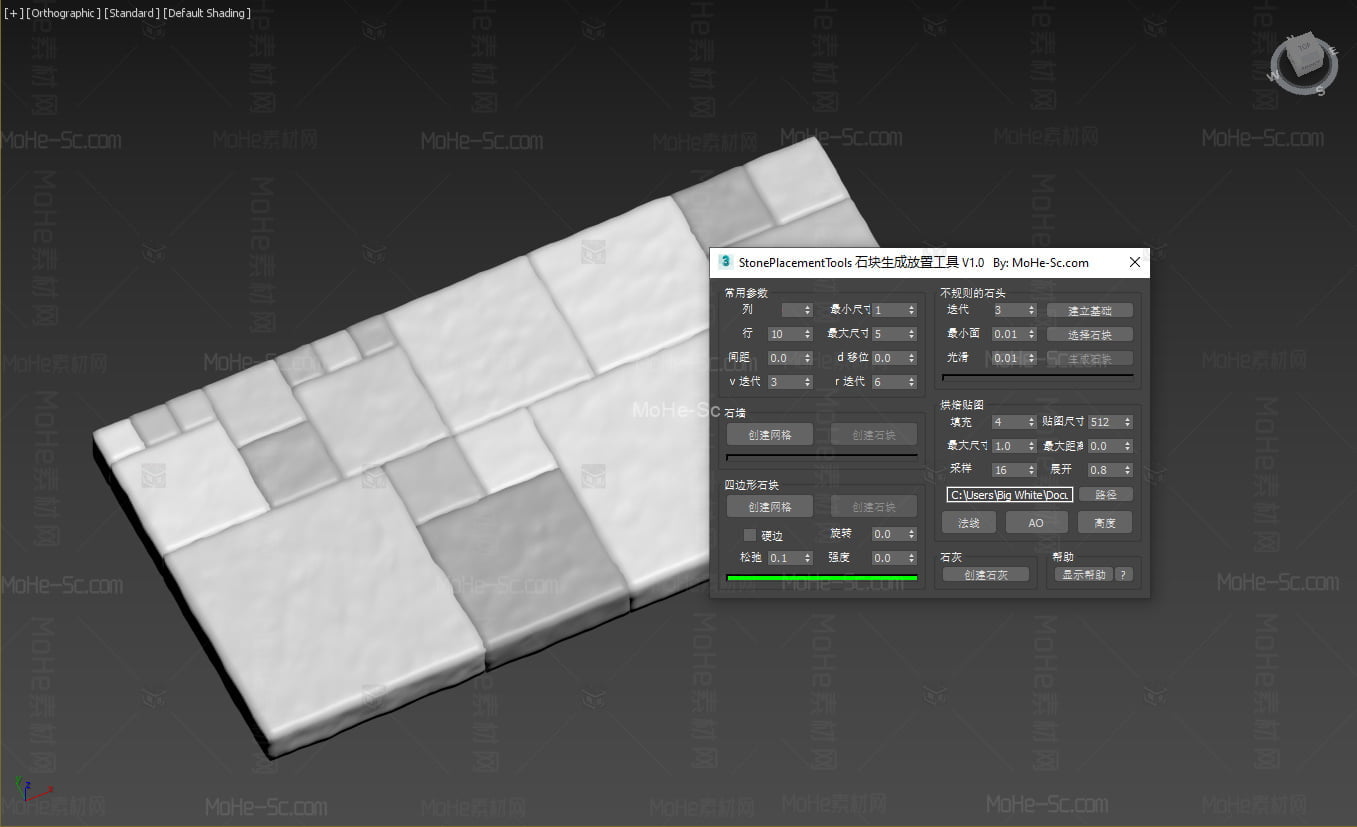Click the ViewCube TOP face
The width and height of the screenshot is (1357, 827).
(x=1305, y=54)
